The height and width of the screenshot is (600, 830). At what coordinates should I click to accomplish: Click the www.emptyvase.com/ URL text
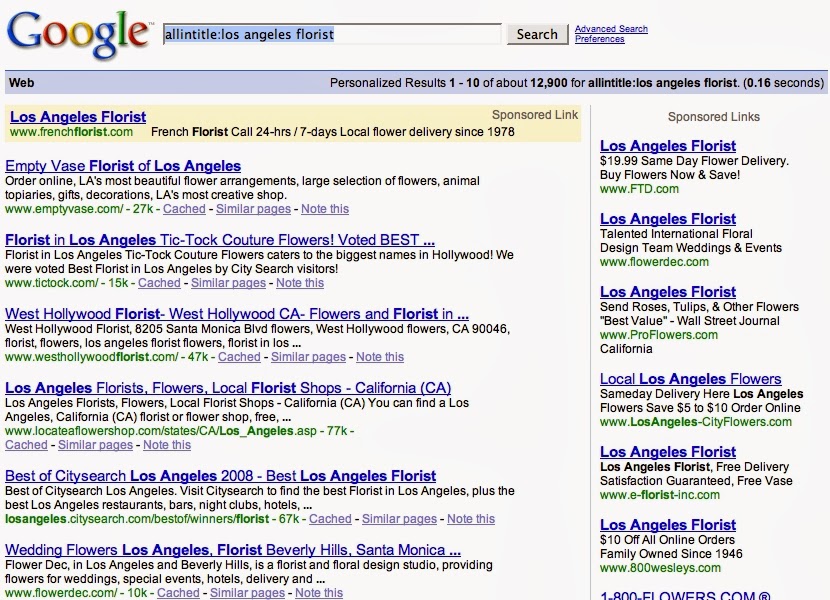64,209
